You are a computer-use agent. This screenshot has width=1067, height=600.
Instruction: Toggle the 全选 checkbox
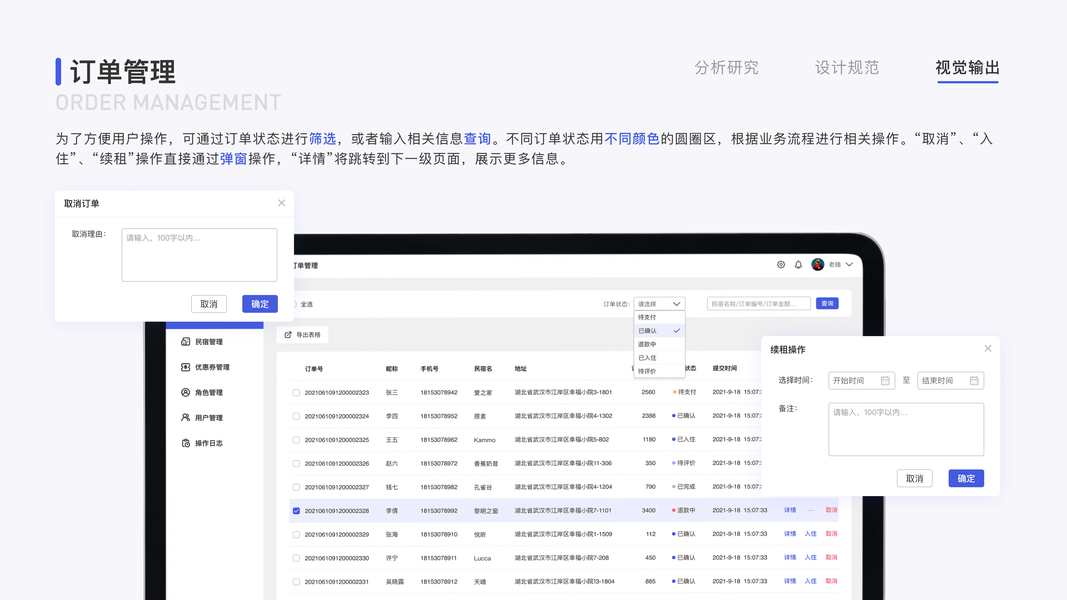point(295,304)
